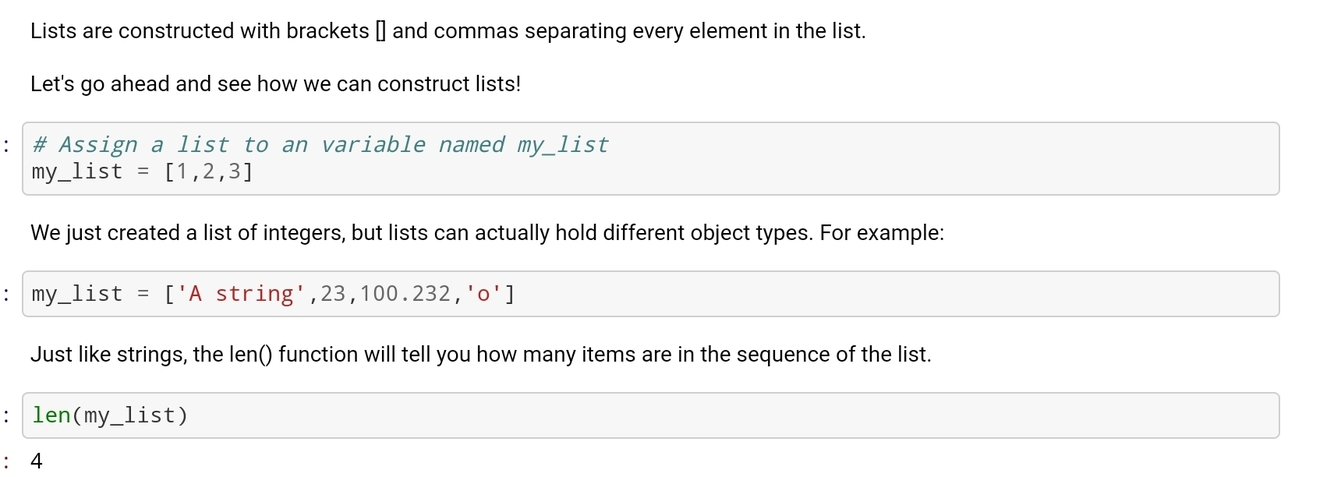This screenshot has height=477, width=1334.
Task: Click the 'o' string at the list end
Action: [x=484, y=294]
